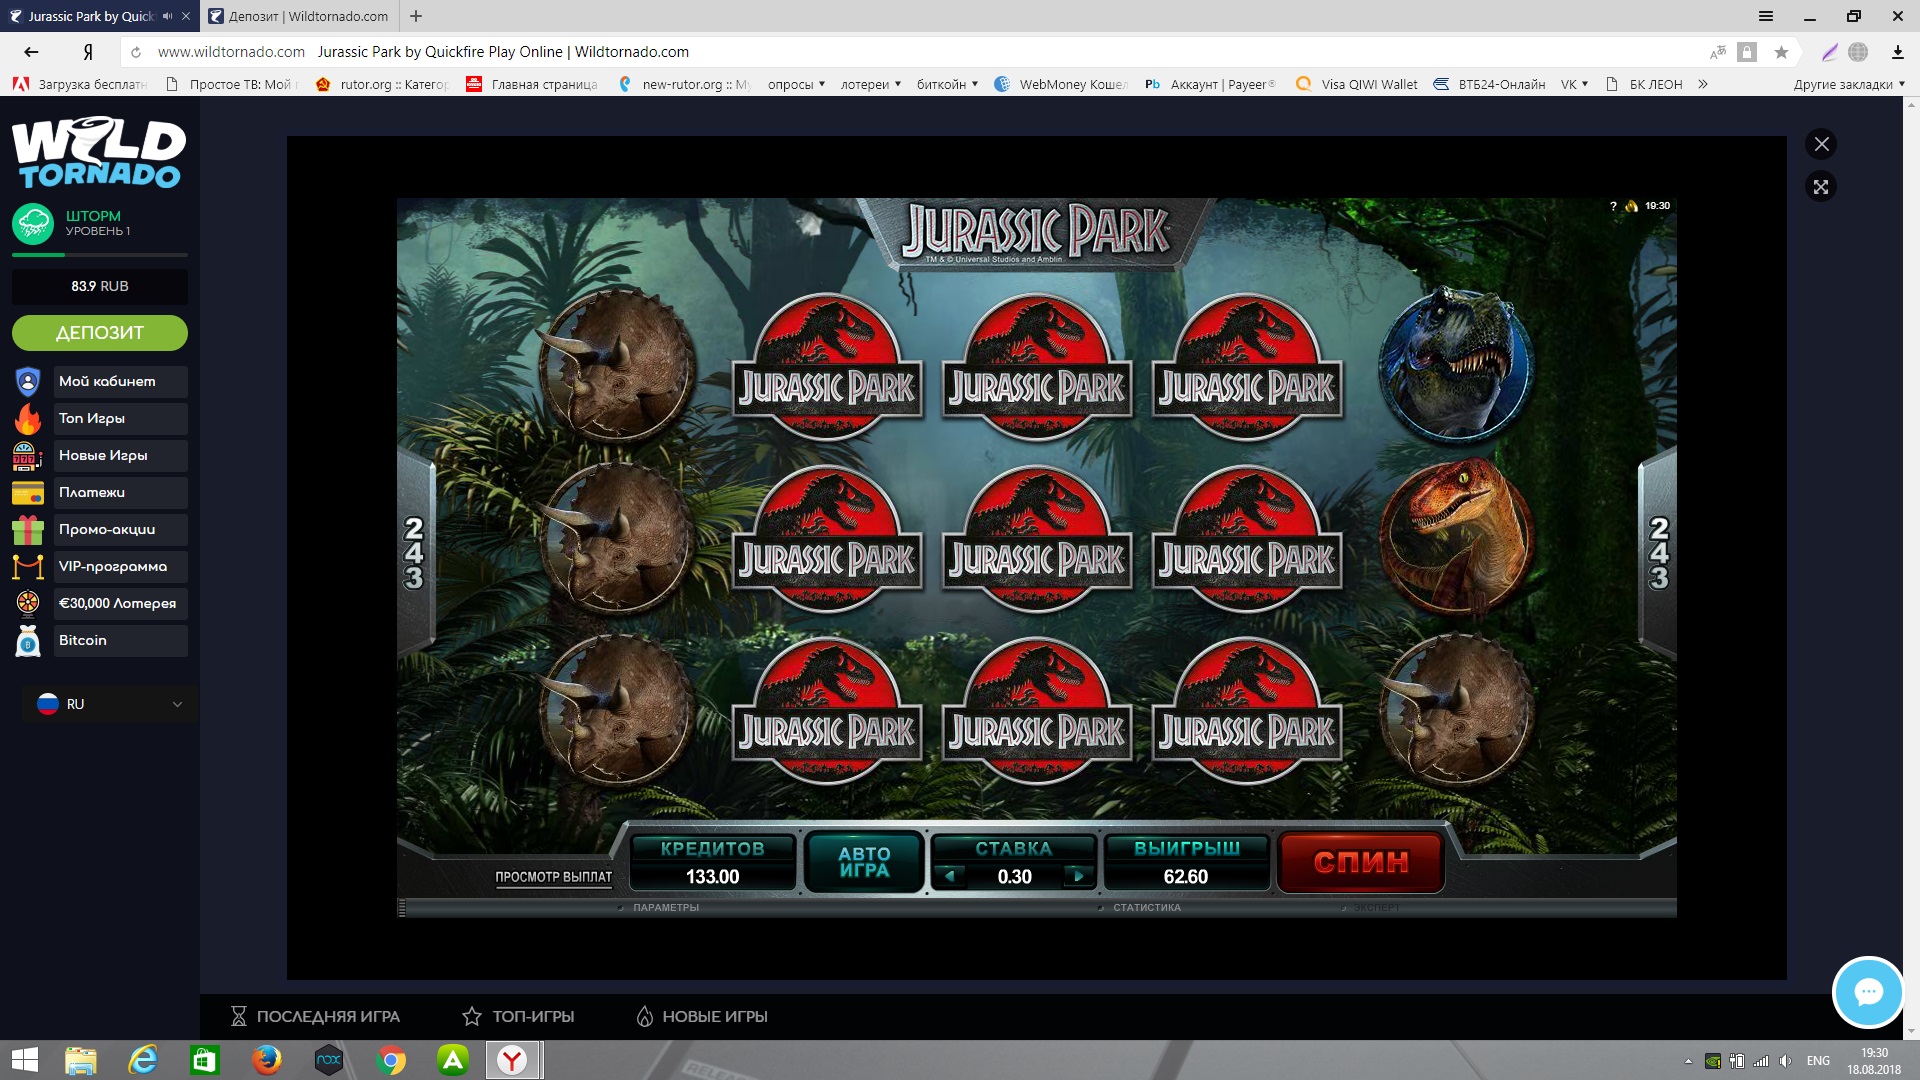The image size is (1920, 1080).
Task: Click the green ДЕПОЗИТ button
Action: point(99,333)
